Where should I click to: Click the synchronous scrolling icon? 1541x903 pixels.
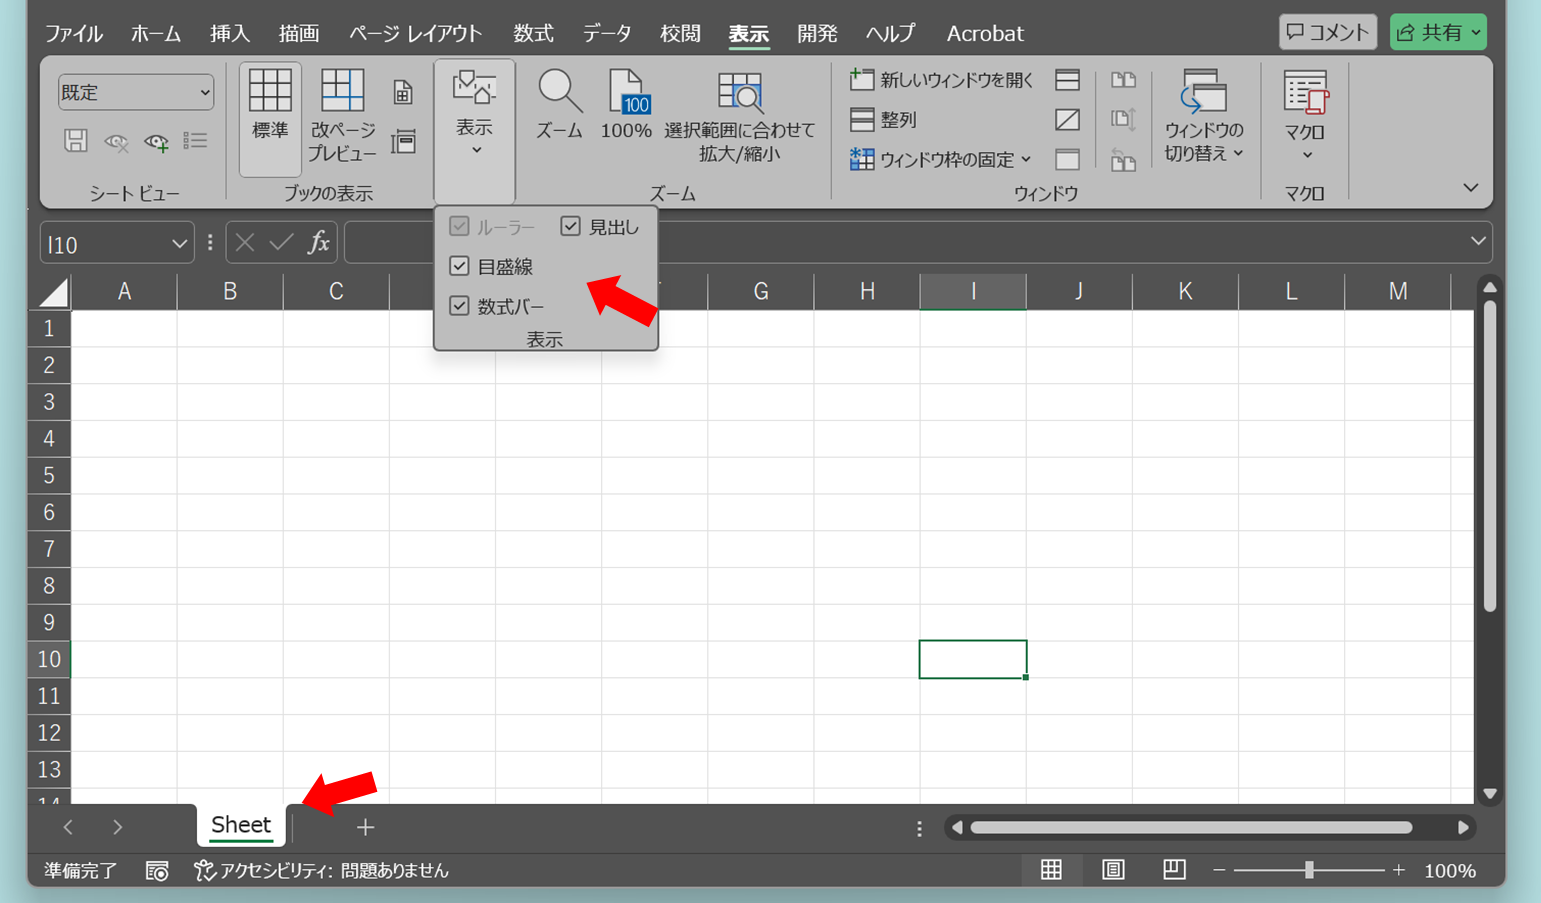1124,120
